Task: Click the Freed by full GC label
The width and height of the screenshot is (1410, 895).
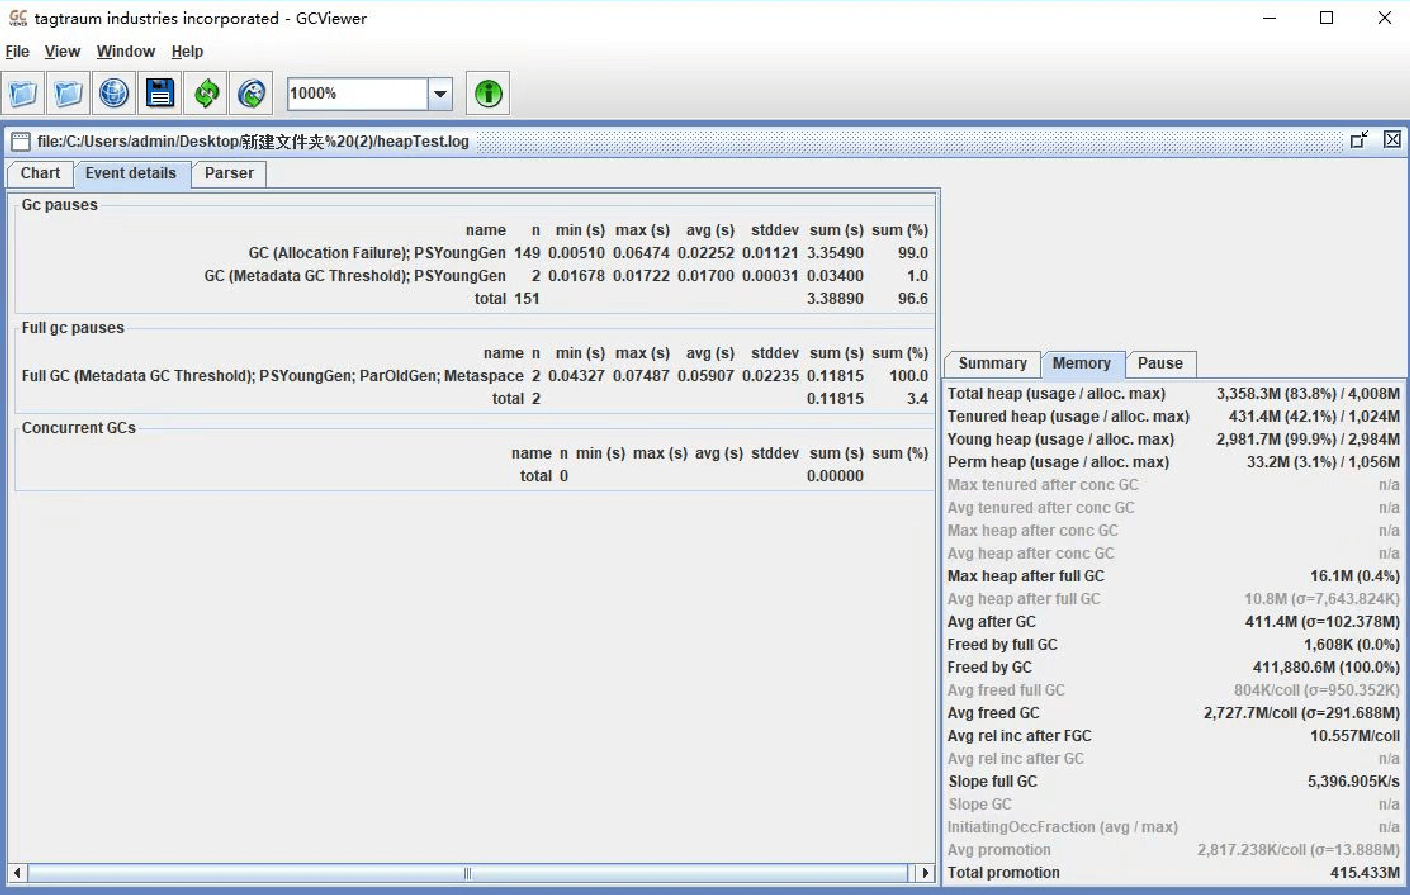Action: click(x=1003, y=646)
